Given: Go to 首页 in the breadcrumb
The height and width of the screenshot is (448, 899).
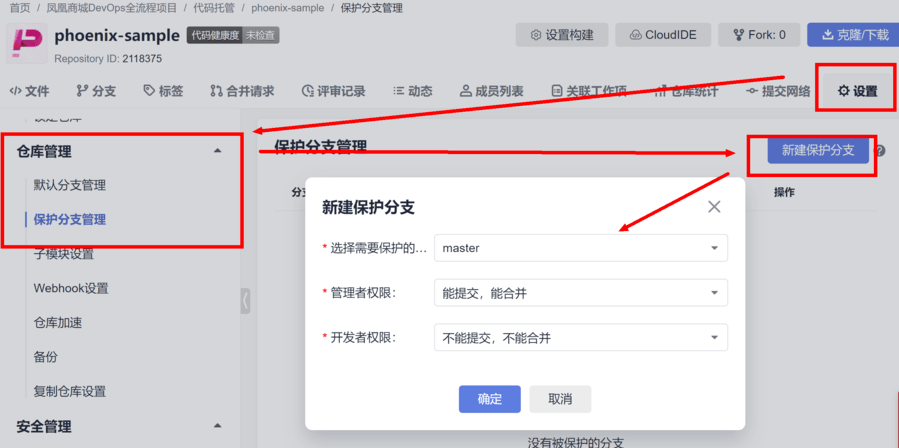Looking at the screenshot, I should tap(19, 8).
